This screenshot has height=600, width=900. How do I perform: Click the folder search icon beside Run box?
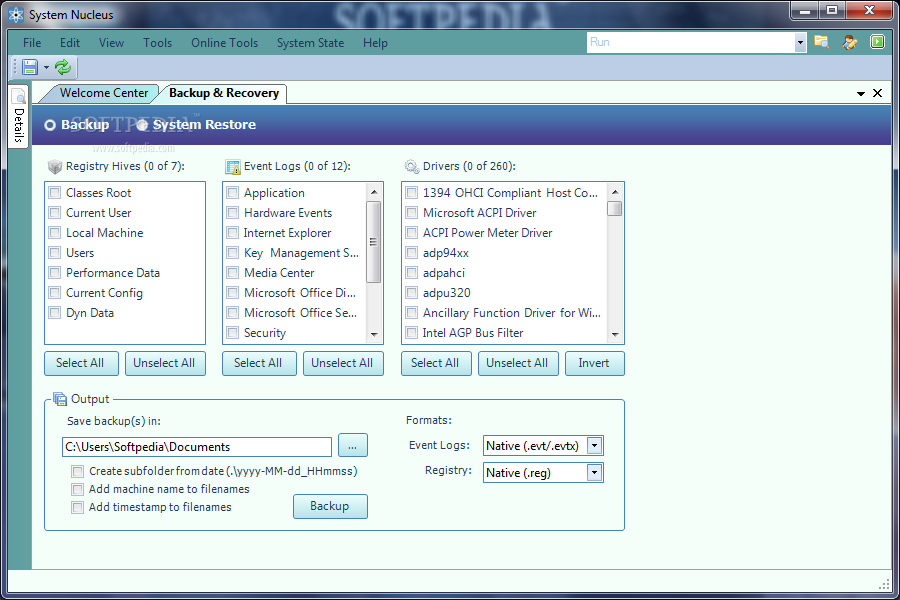(x=821, y=42)
